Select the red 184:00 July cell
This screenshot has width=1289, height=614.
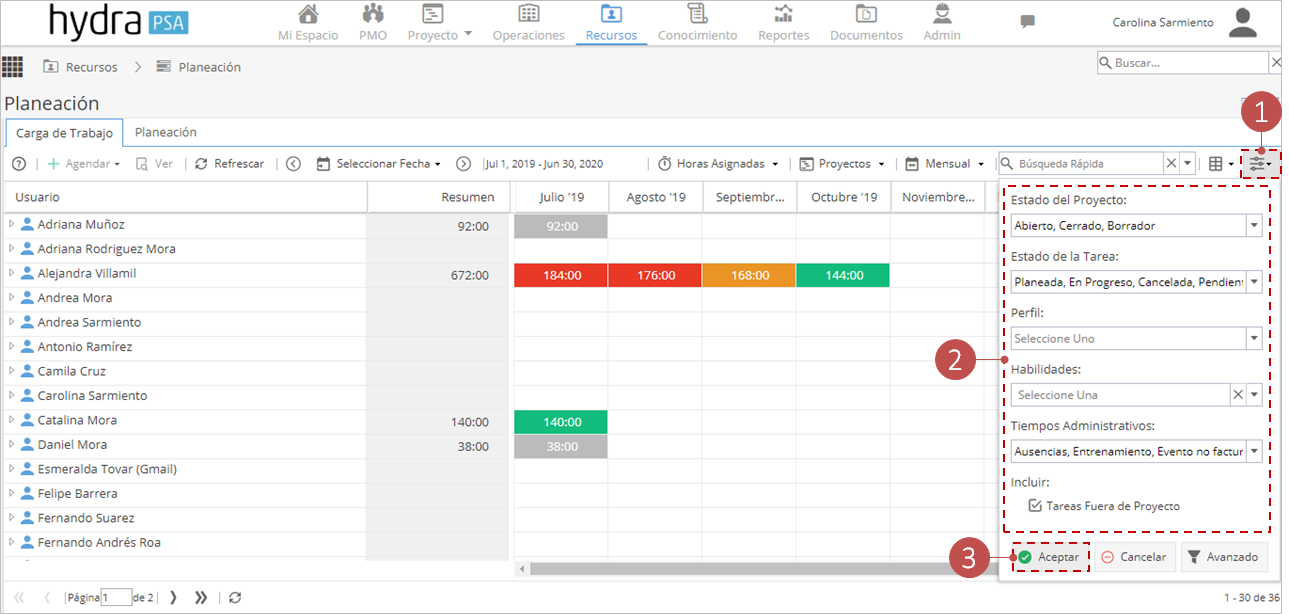[x=560, y=275]
